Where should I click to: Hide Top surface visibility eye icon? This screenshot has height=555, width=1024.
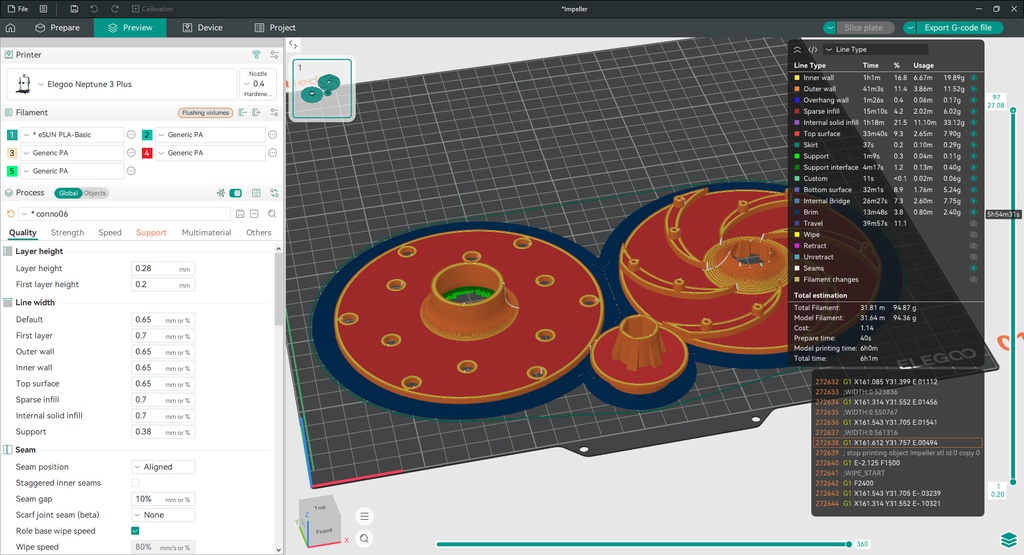point(974,133)
